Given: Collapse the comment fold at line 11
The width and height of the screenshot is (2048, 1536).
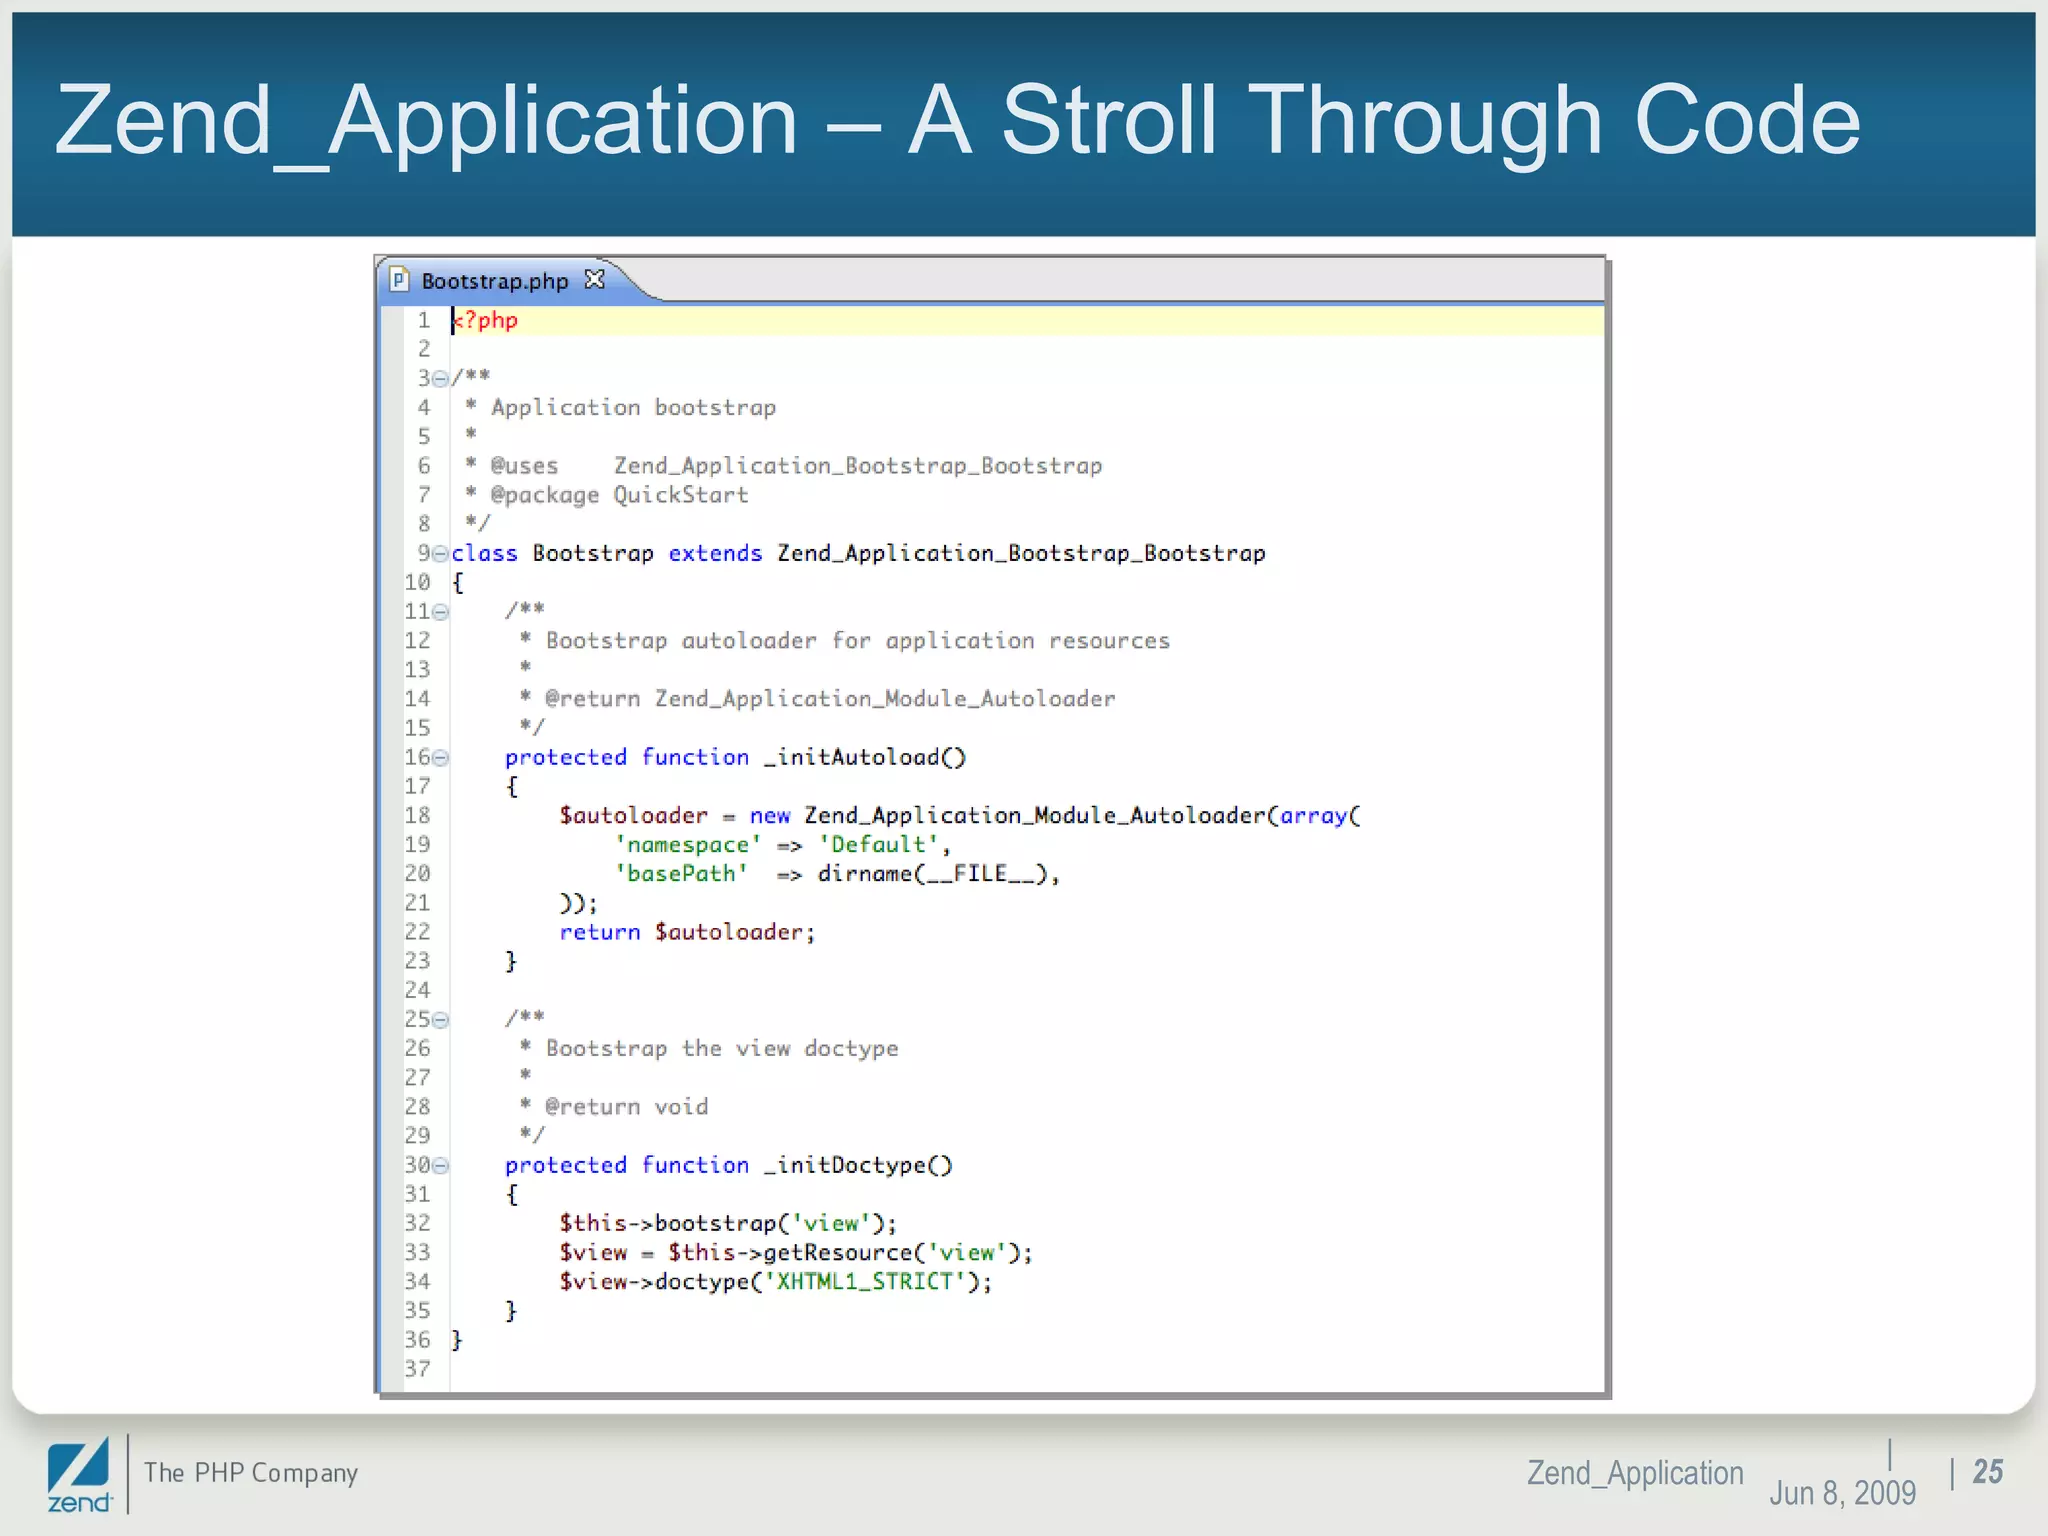Looking at the screenshot, I should (440, 612).
